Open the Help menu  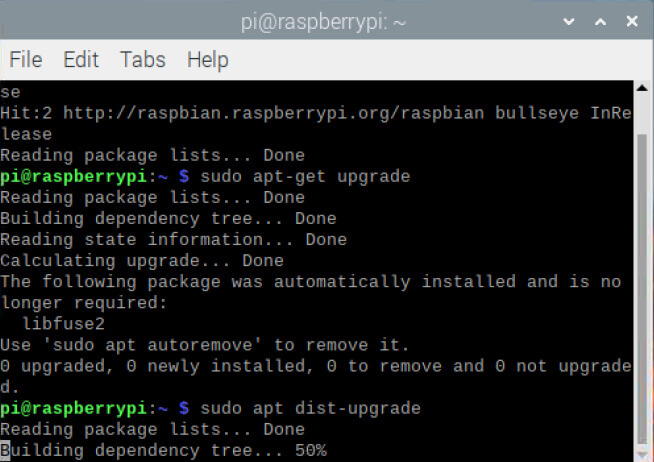pos(207,60)
